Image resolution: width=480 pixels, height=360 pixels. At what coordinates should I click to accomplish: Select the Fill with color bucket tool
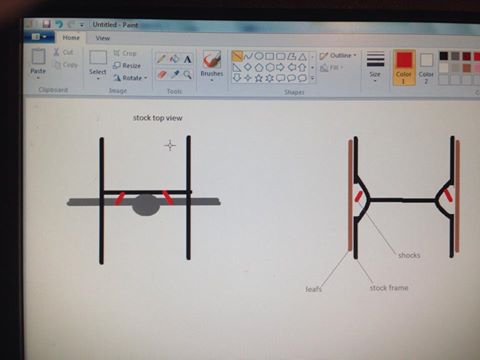coord(174,59)
